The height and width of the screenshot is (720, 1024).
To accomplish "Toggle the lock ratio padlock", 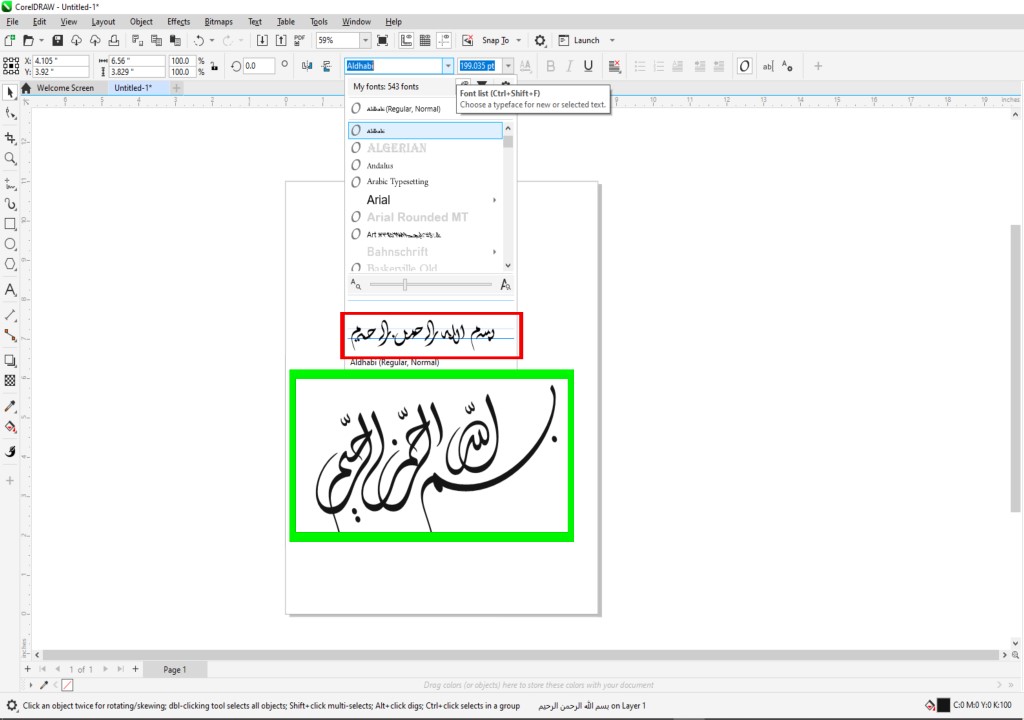I will coord(214,66).
